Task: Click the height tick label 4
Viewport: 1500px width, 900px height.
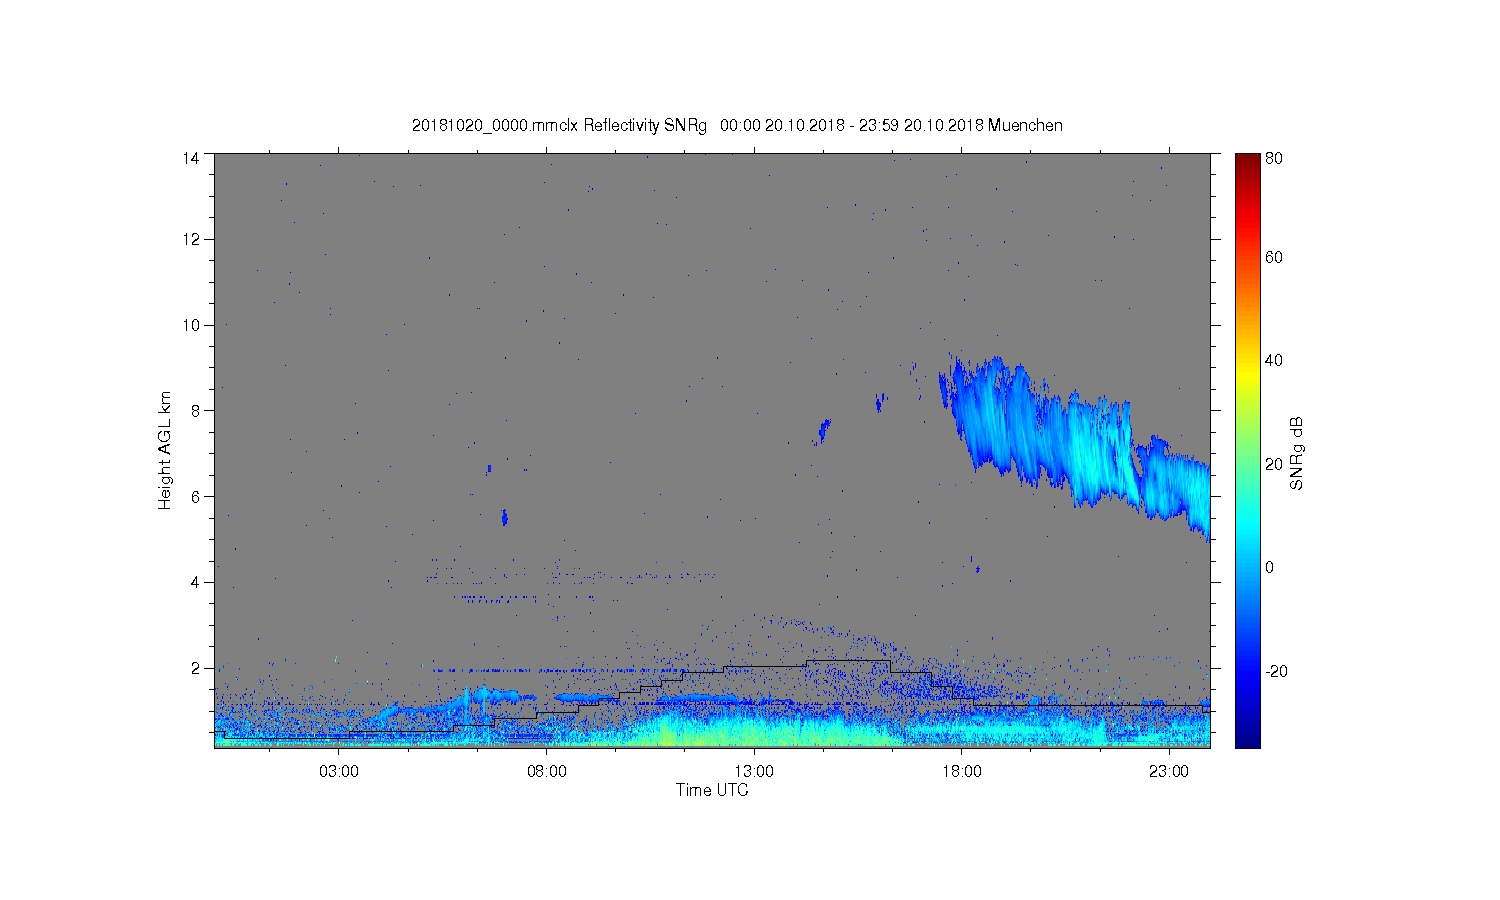Action: pyautogui.click(x=196, y=582)
